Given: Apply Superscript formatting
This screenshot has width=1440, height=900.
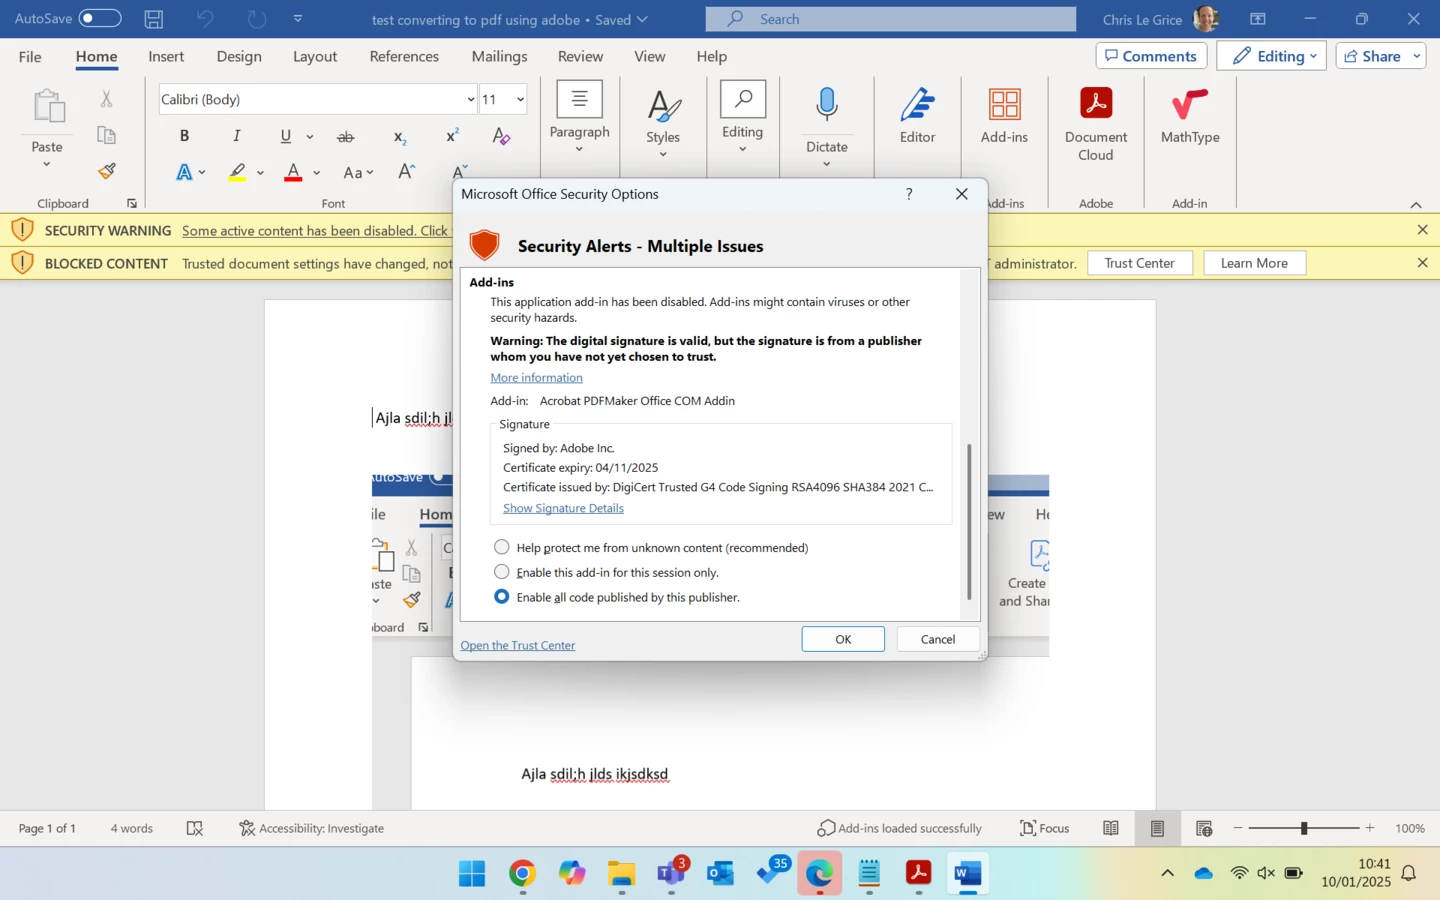Looking at the screenshot, I should coord(452,136).
